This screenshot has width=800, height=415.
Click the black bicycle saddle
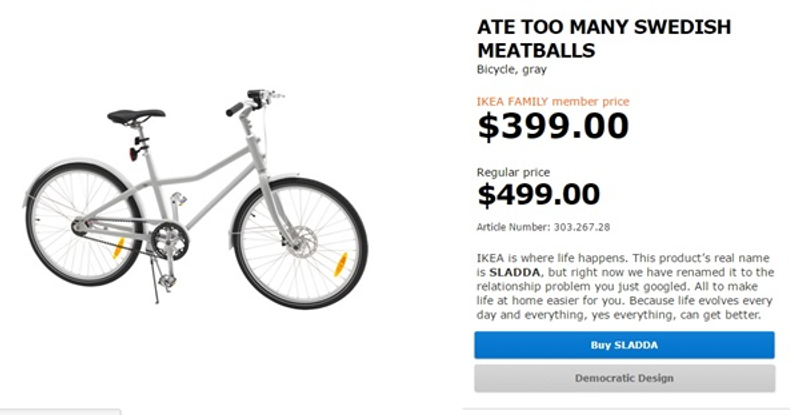click(x=136, y=116)
